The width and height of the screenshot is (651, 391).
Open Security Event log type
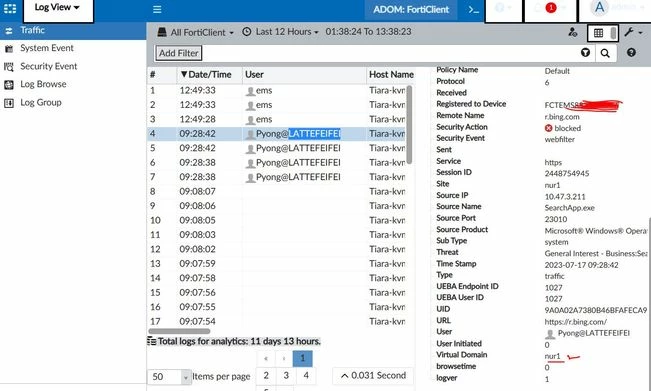[49, 66]
